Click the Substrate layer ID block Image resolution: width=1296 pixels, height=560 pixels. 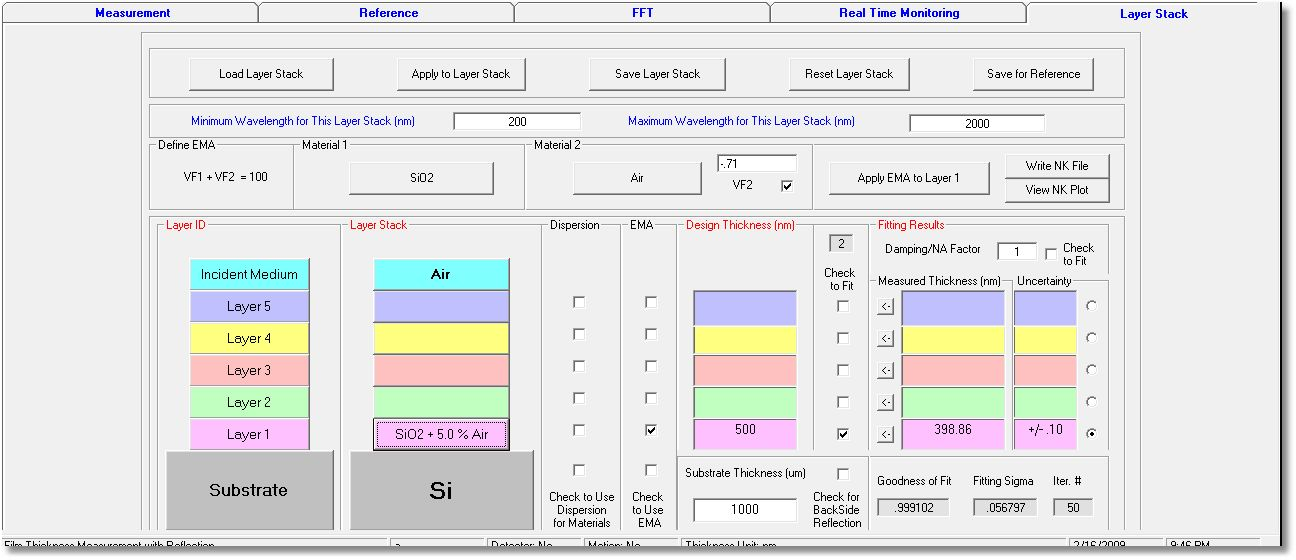point(249,490)
